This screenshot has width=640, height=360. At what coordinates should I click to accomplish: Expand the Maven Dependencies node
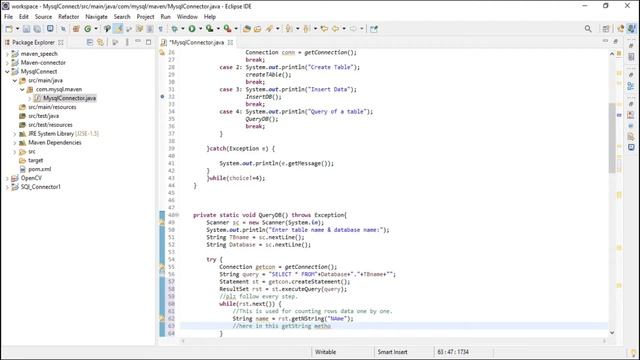coord(15,143)
